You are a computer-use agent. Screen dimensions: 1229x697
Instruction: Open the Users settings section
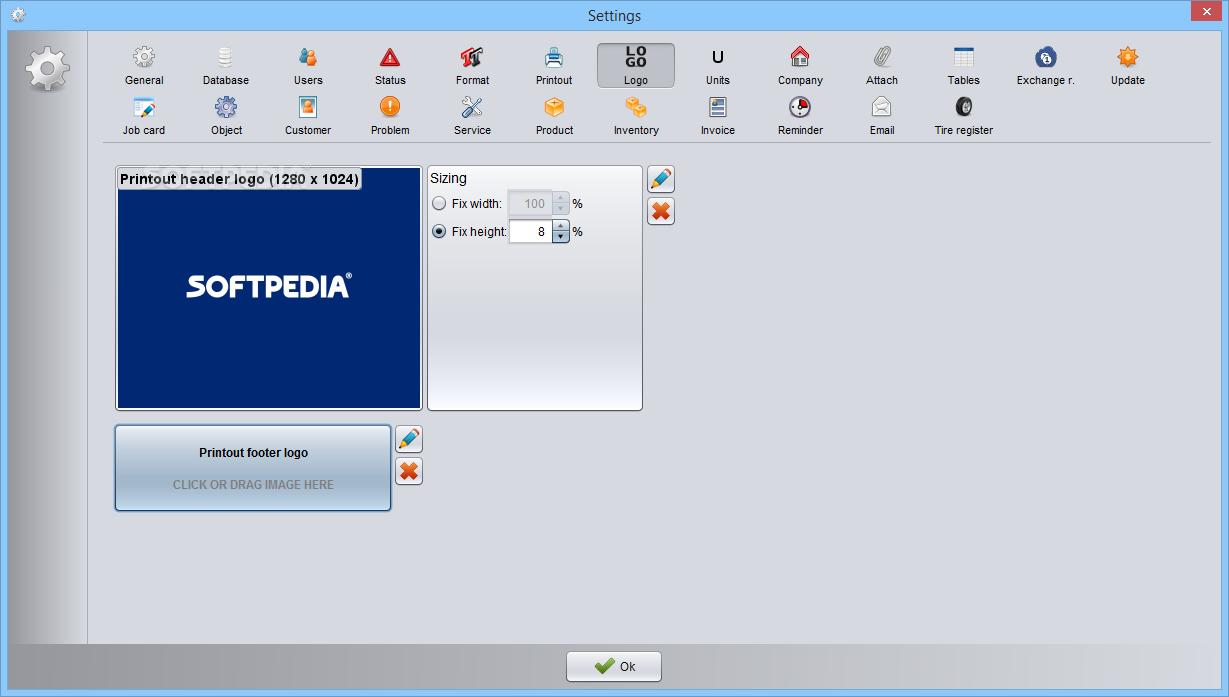pos(308,66)
